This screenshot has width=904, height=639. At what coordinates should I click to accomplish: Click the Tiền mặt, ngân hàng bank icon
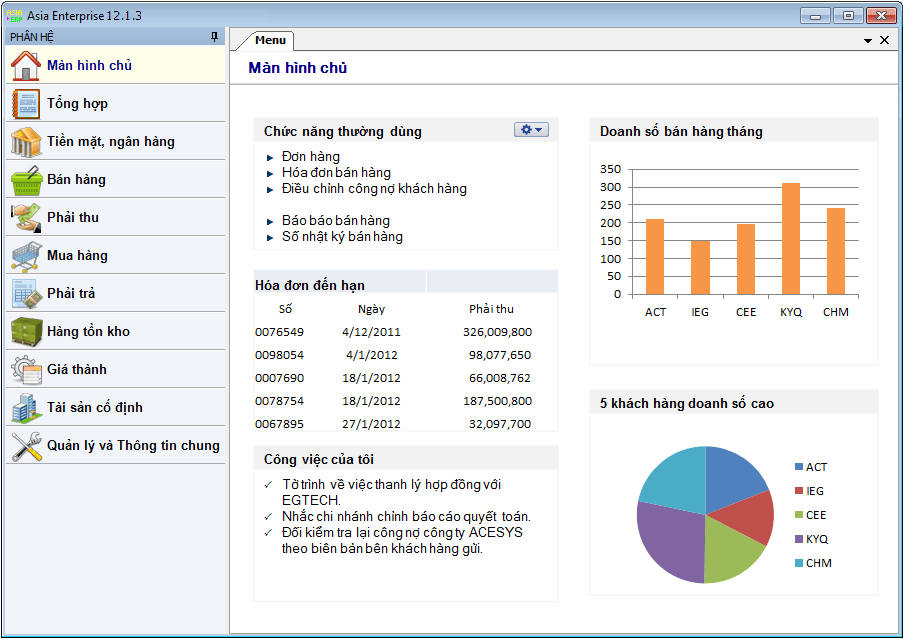point(26,142)
